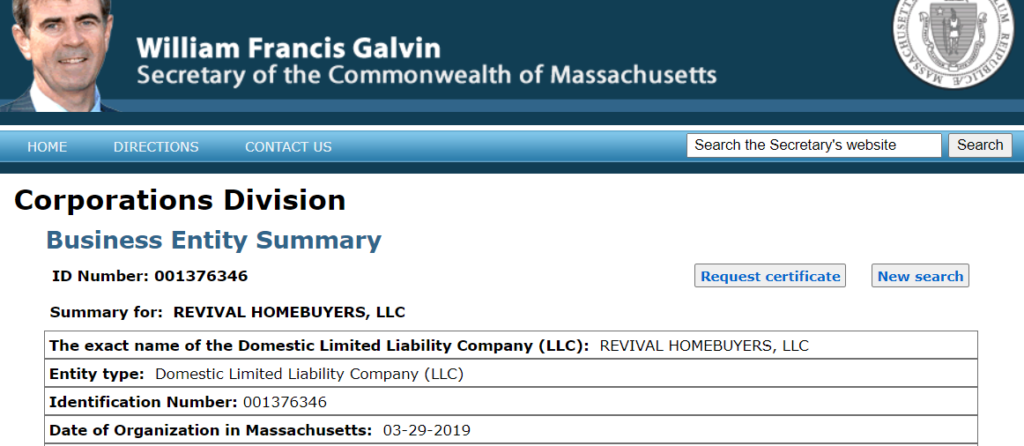This screenshot has height=446, width=1024.
Task: Start a New search
Action: [x=920, y=276]
